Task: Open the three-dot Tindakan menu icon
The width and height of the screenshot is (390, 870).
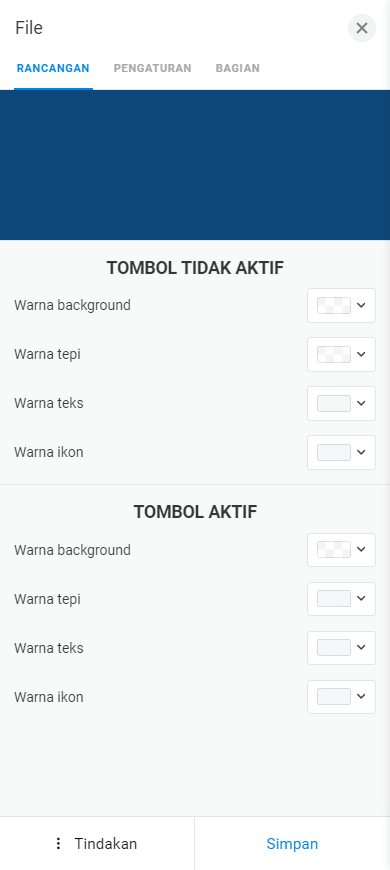Action: (58, 843)
